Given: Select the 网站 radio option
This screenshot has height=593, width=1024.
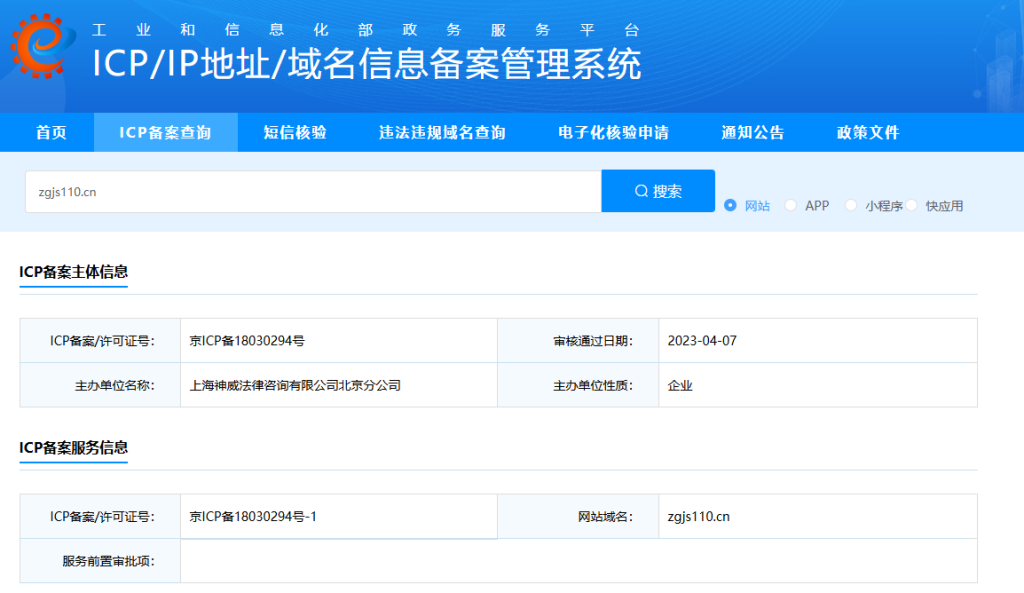Looking at the screenshot, I should coord(730,205).
